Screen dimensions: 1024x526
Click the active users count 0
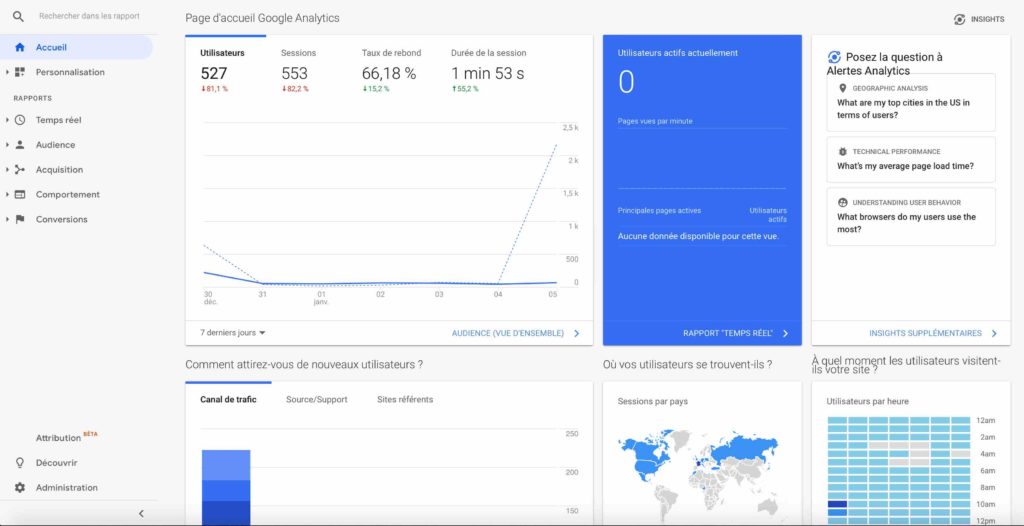tap(626, 82)
